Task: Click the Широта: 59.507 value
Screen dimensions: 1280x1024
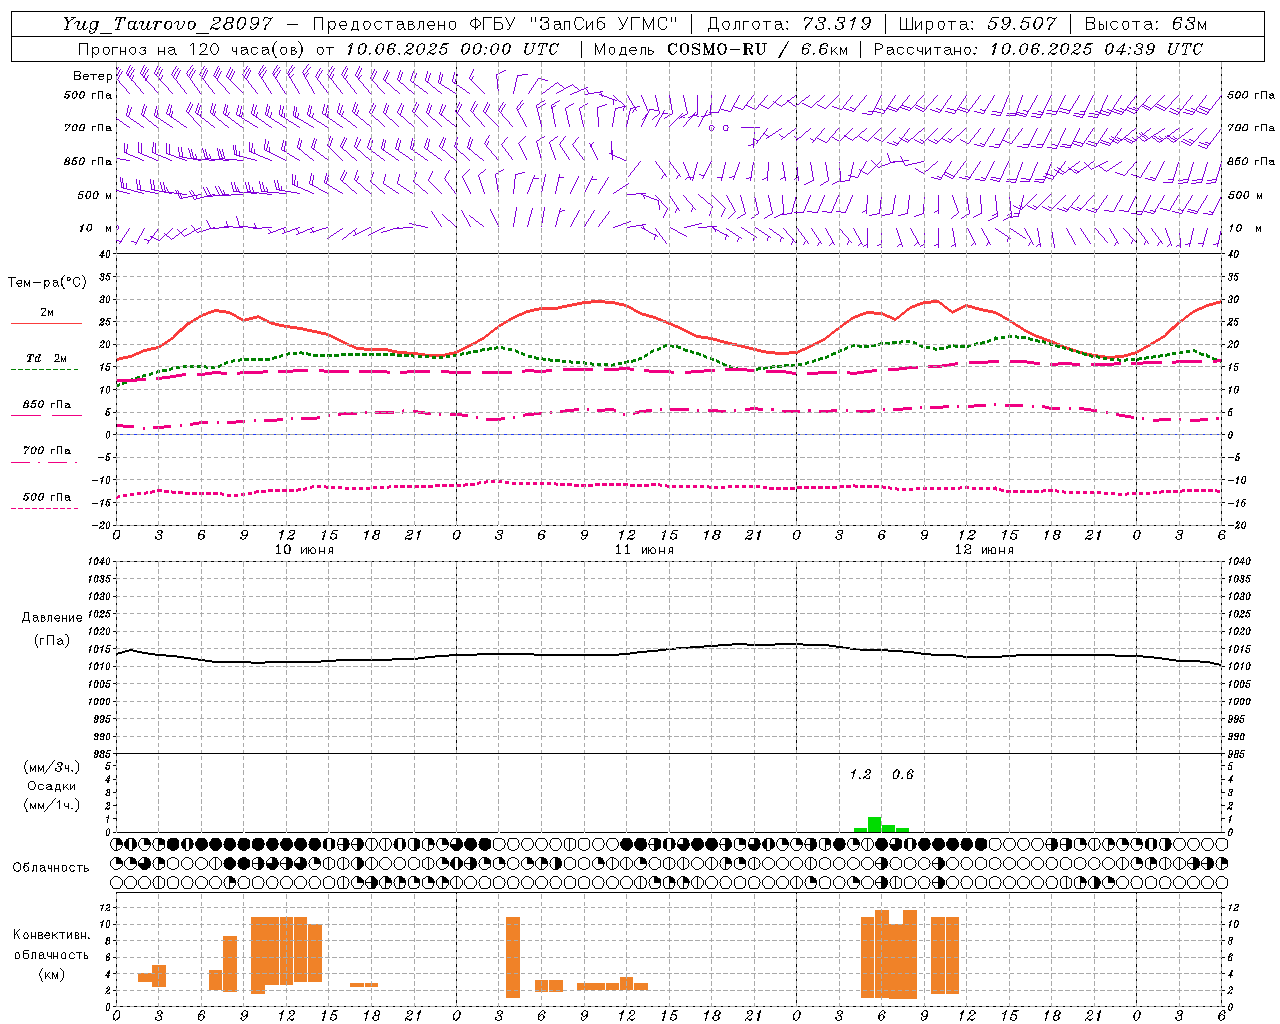Action: pyautogui.click(x=977, y=24)
